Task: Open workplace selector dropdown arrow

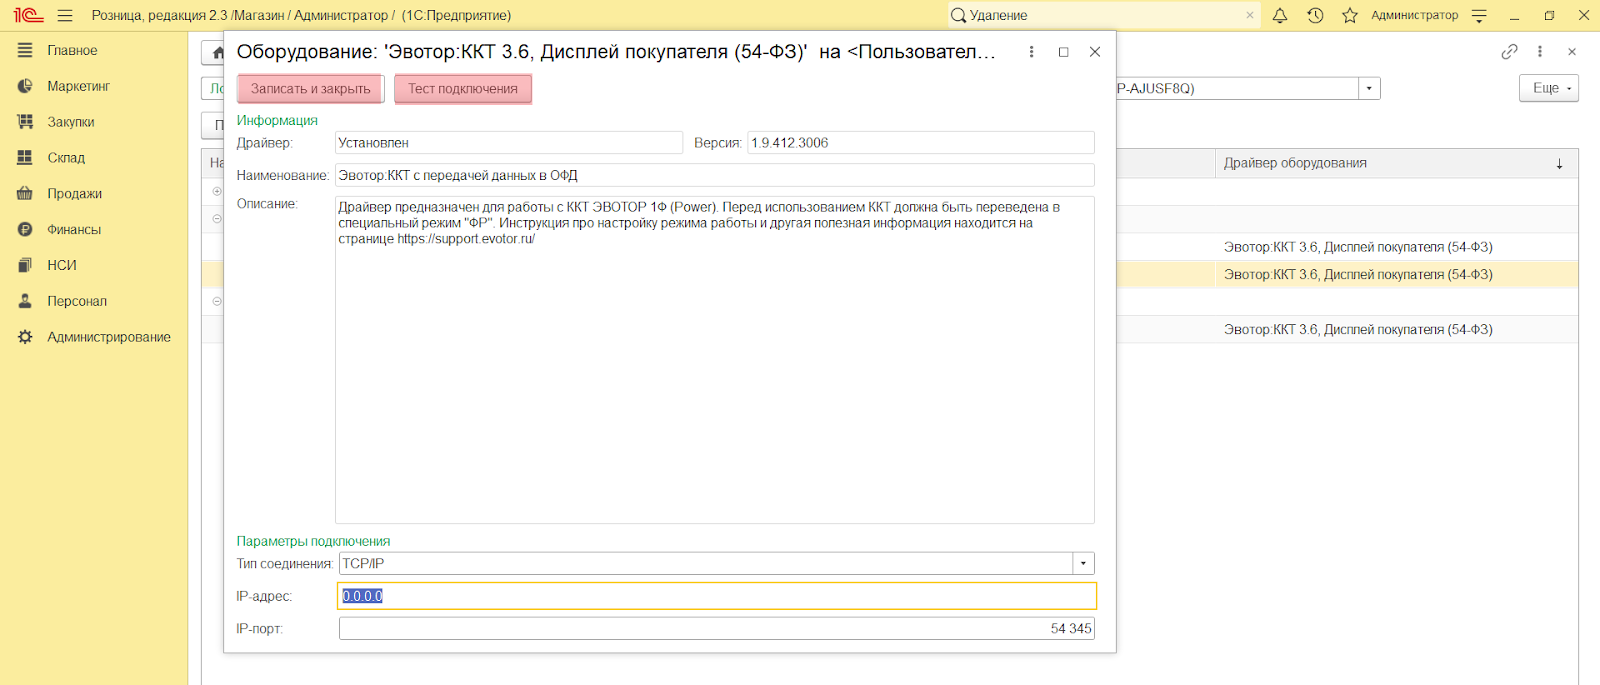Action: [1369, 88]
